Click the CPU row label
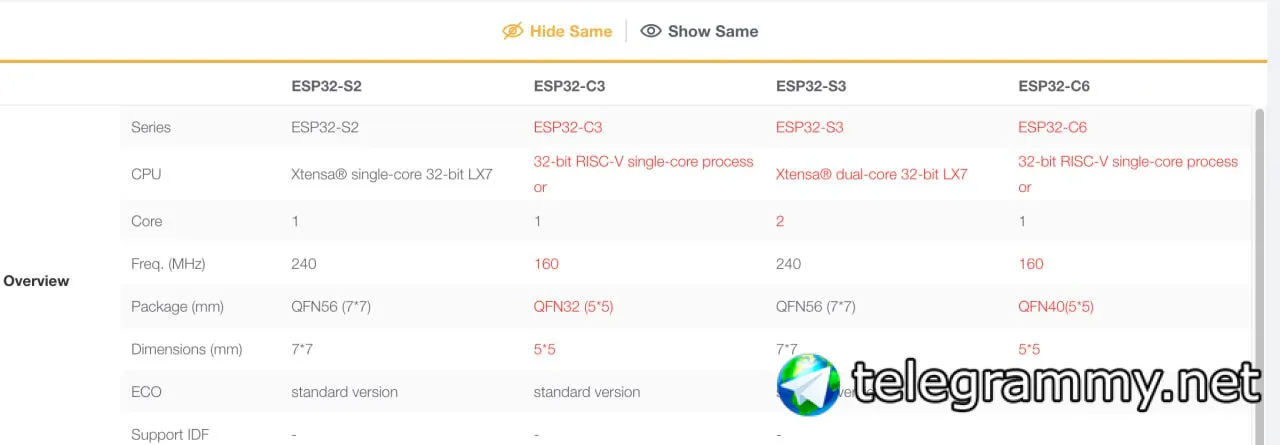The height and width of the screenshot is (445, 1280). click(146, 174)
